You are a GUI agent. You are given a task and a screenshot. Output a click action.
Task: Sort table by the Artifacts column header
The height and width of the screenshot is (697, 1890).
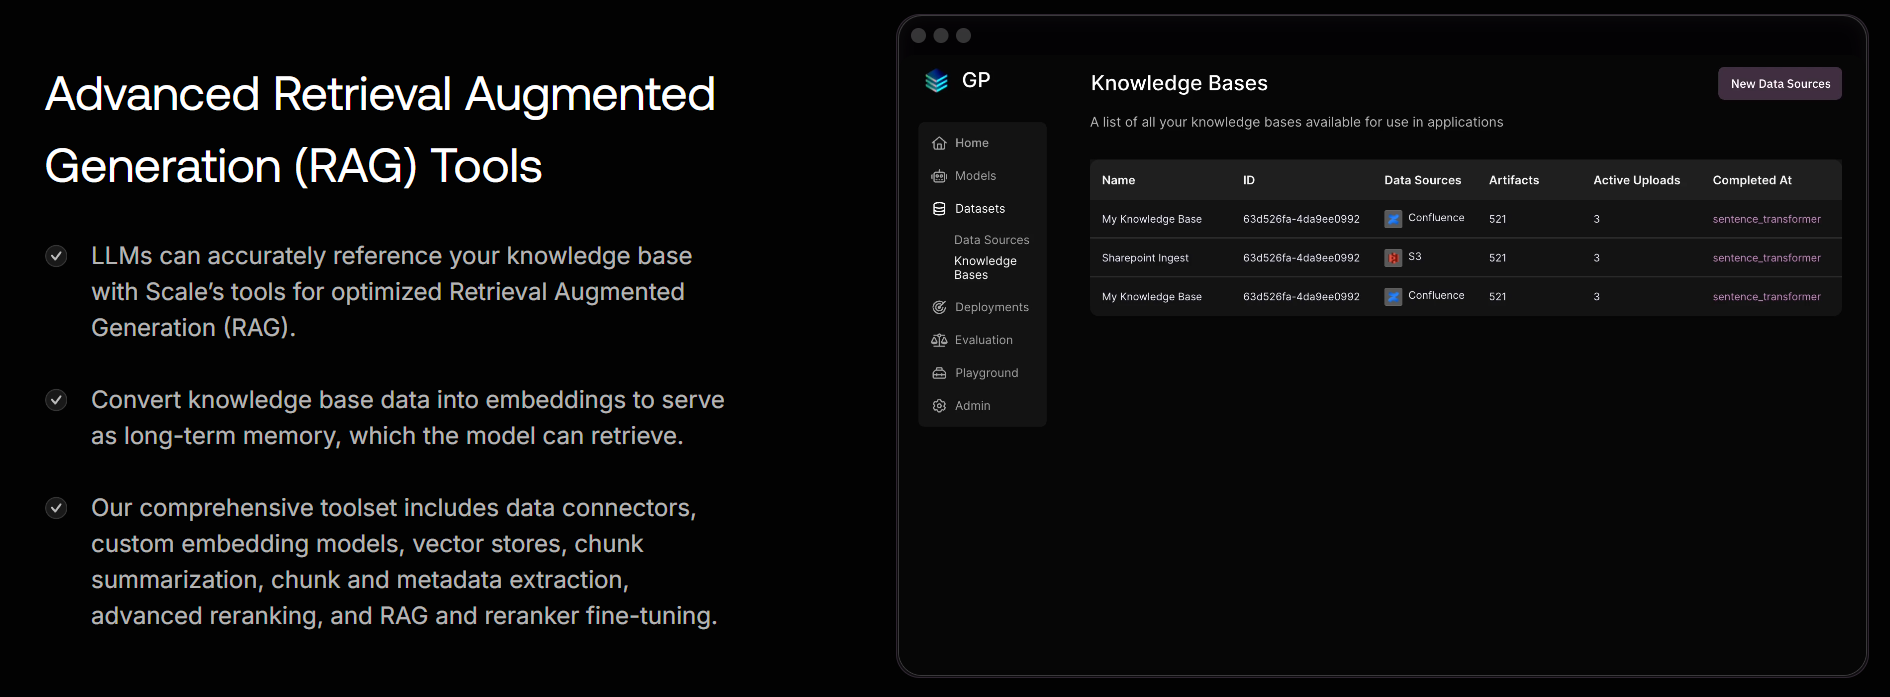[1513, 180]
